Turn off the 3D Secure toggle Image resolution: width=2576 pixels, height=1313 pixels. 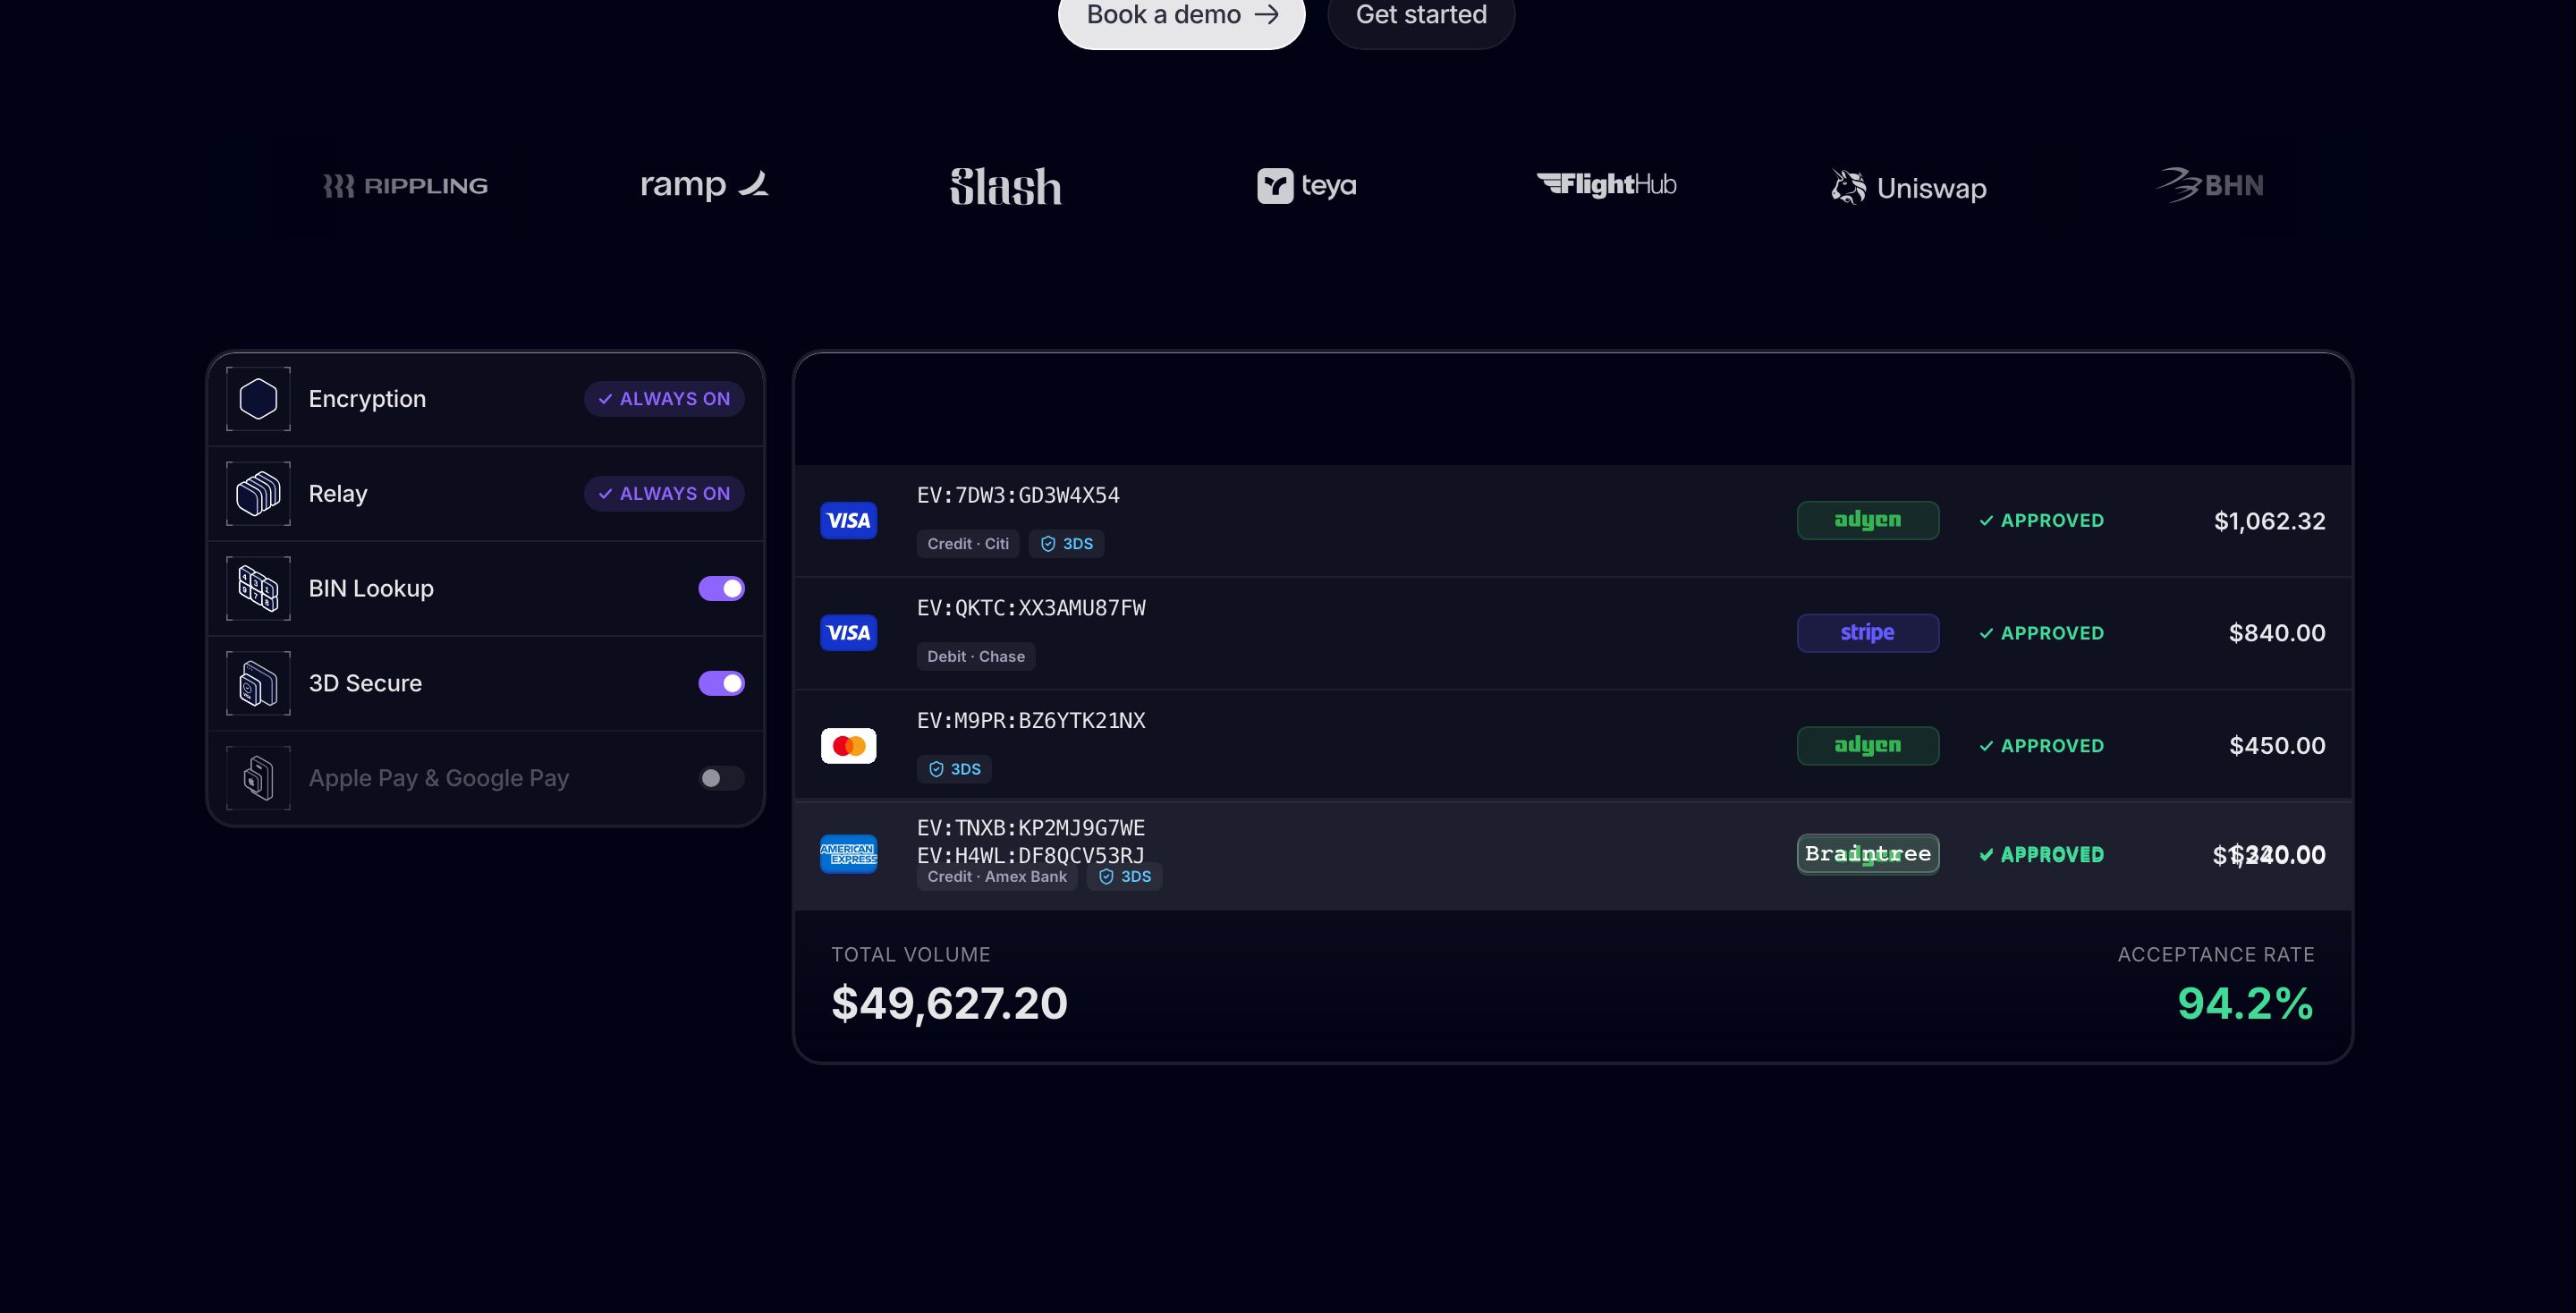click(x=721, y=684)
